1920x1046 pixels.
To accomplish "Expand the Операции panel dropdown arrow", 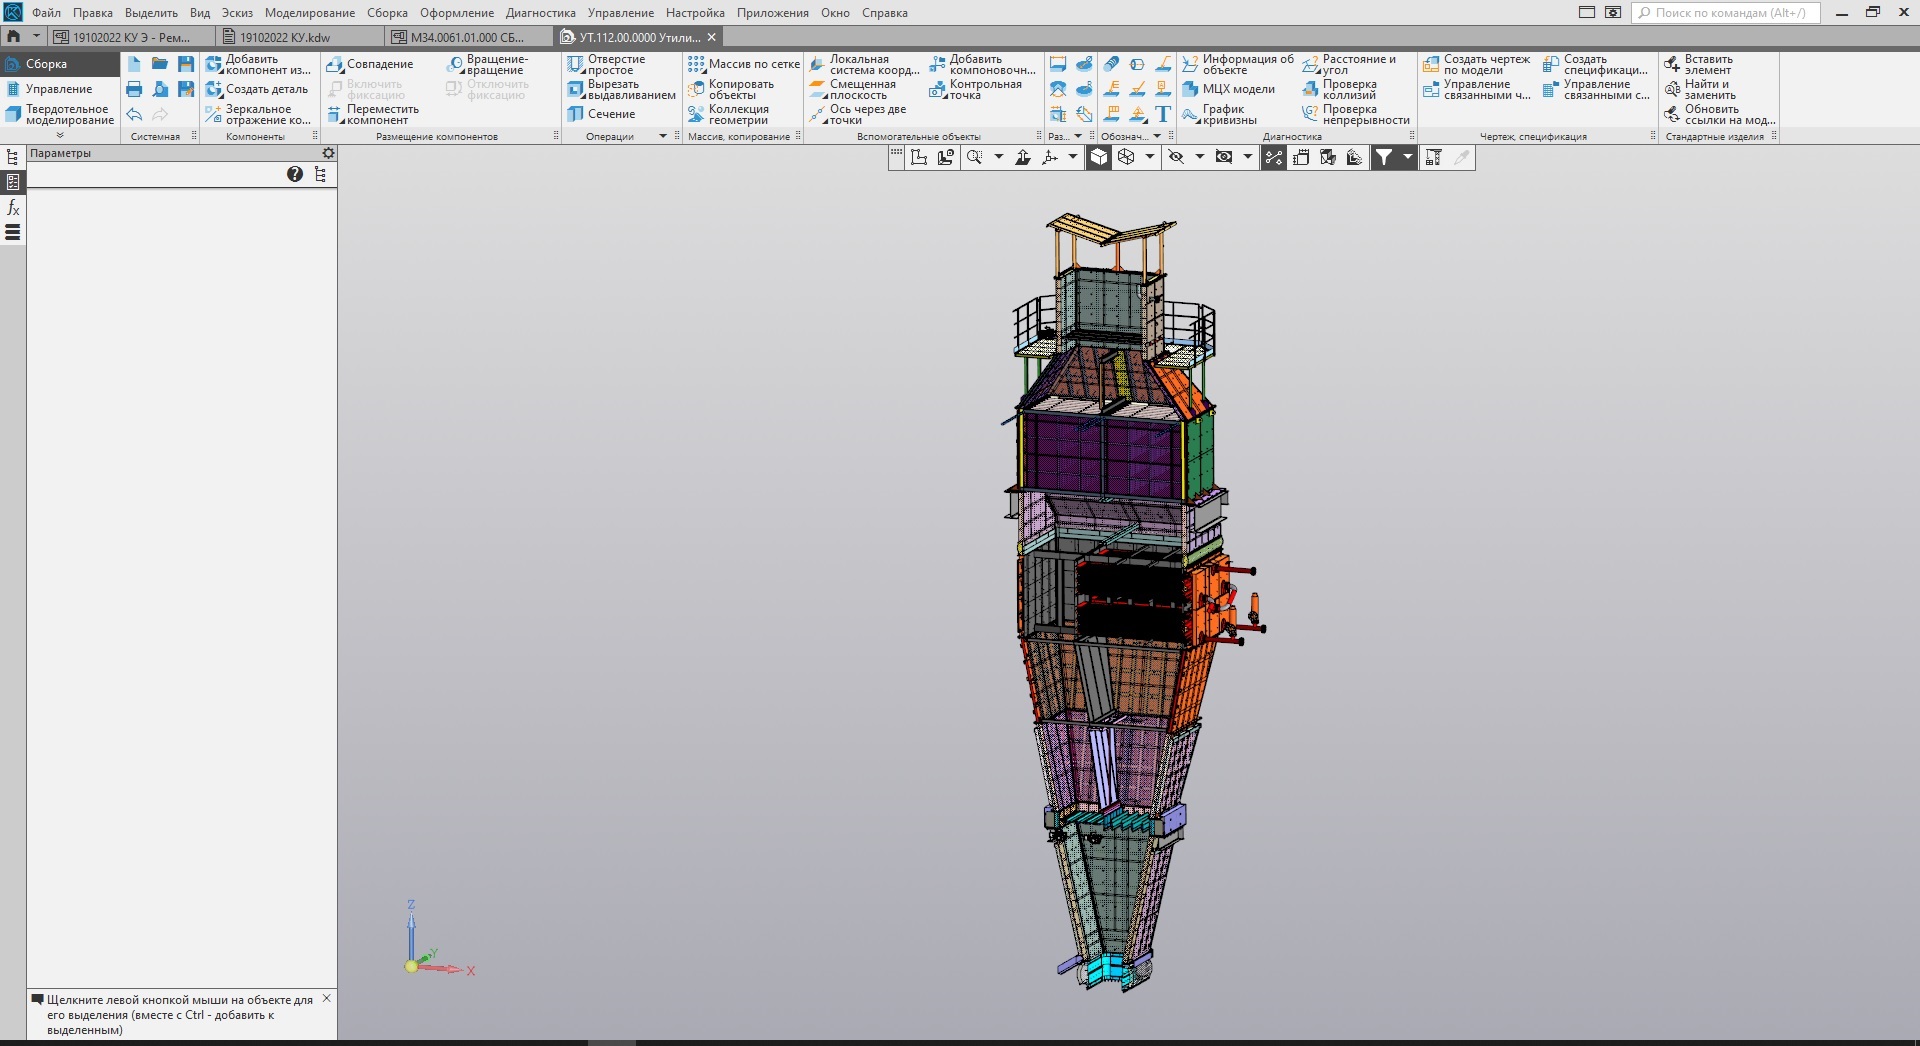I will [x=662, y=136].
